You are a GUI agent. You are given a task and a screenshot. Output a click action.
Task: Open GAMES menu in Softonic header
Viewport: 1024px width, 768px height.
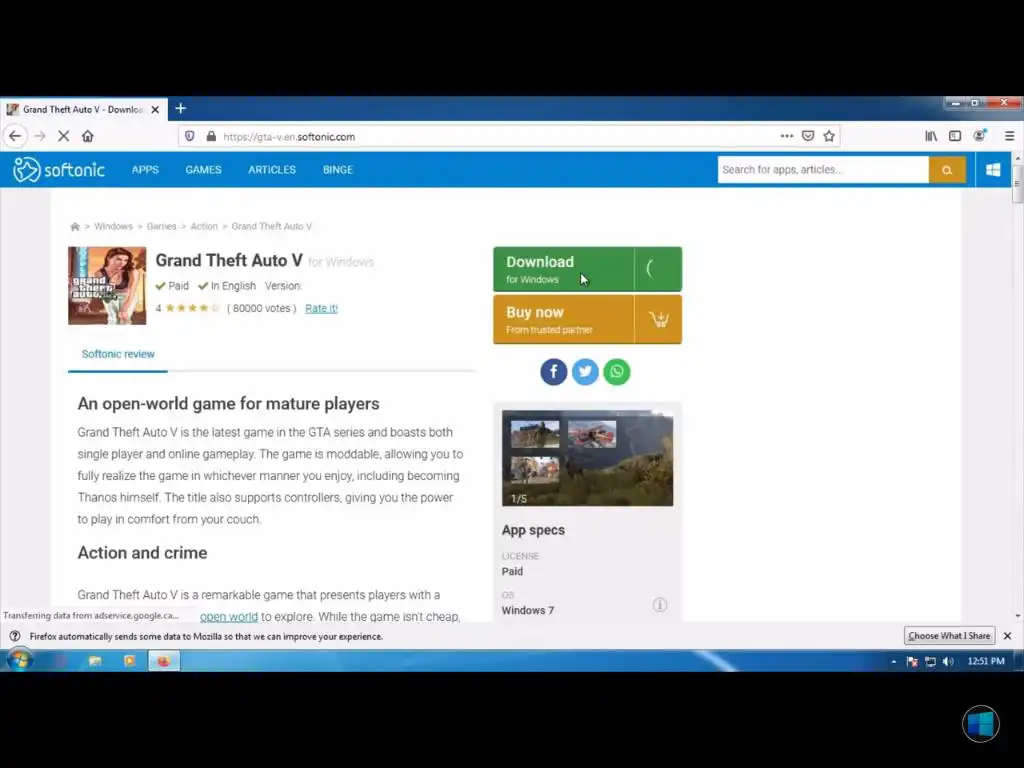coord(203,170)
